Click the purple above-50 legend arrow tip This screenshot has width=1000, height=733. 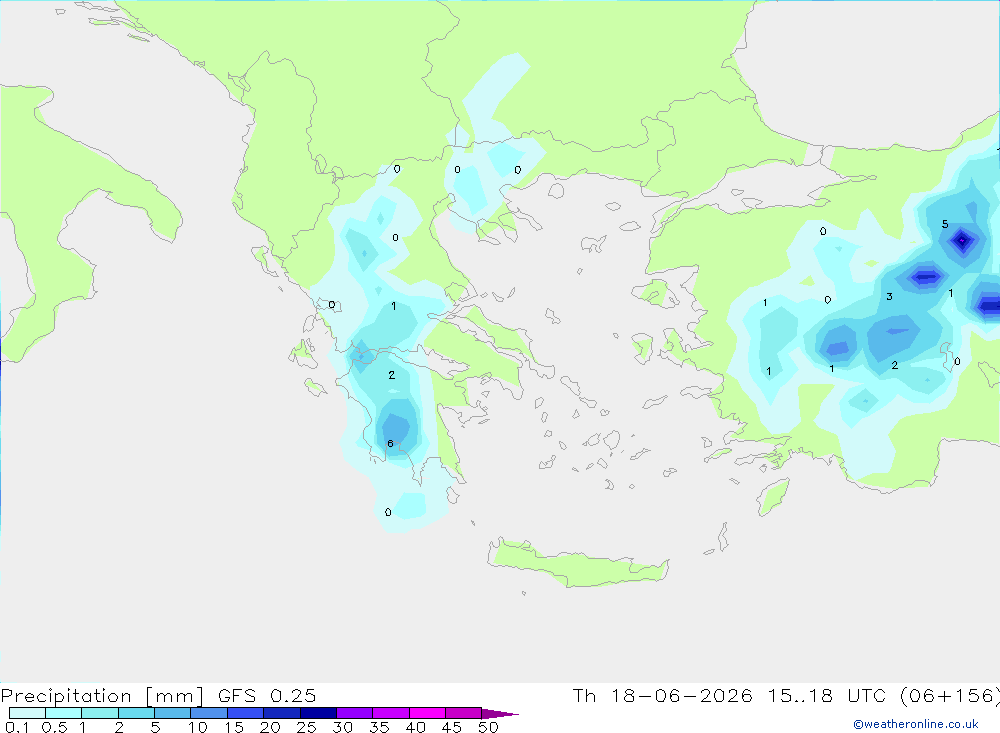(501, 714)
